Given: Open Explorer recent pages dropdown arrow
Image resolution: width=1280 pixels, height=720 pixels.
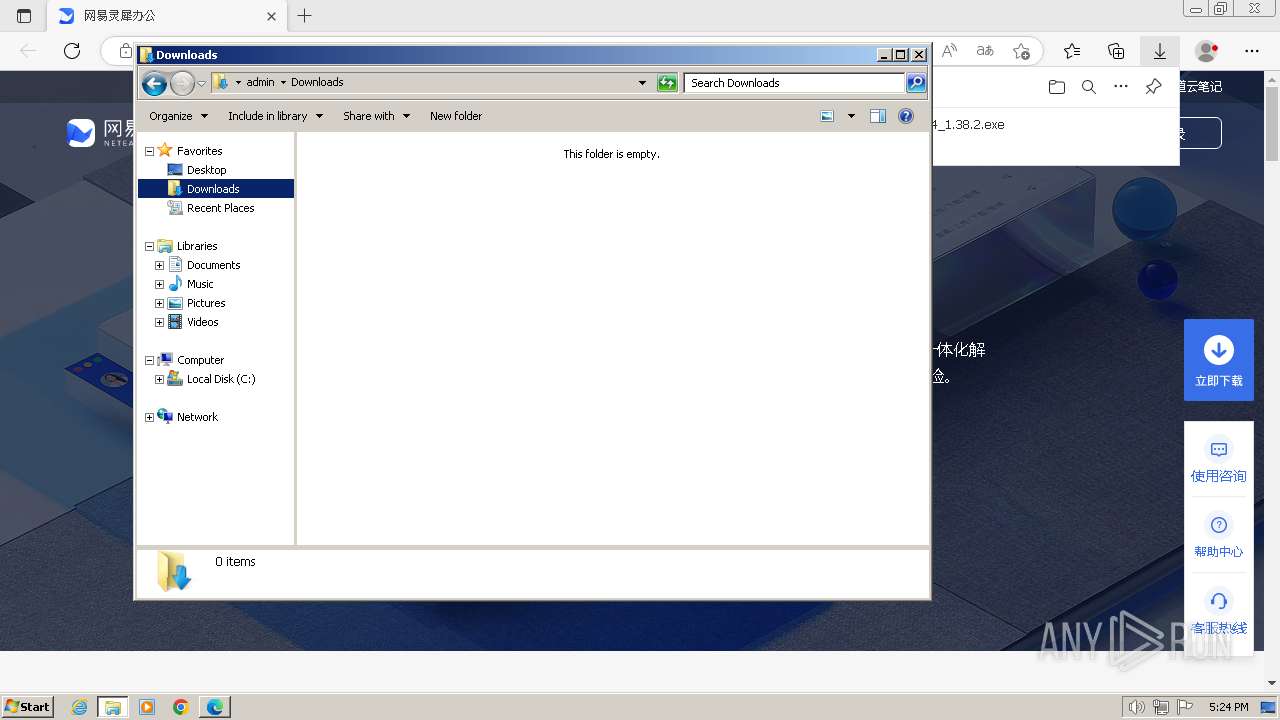Looking at the screenshot, I should point(202,83).
